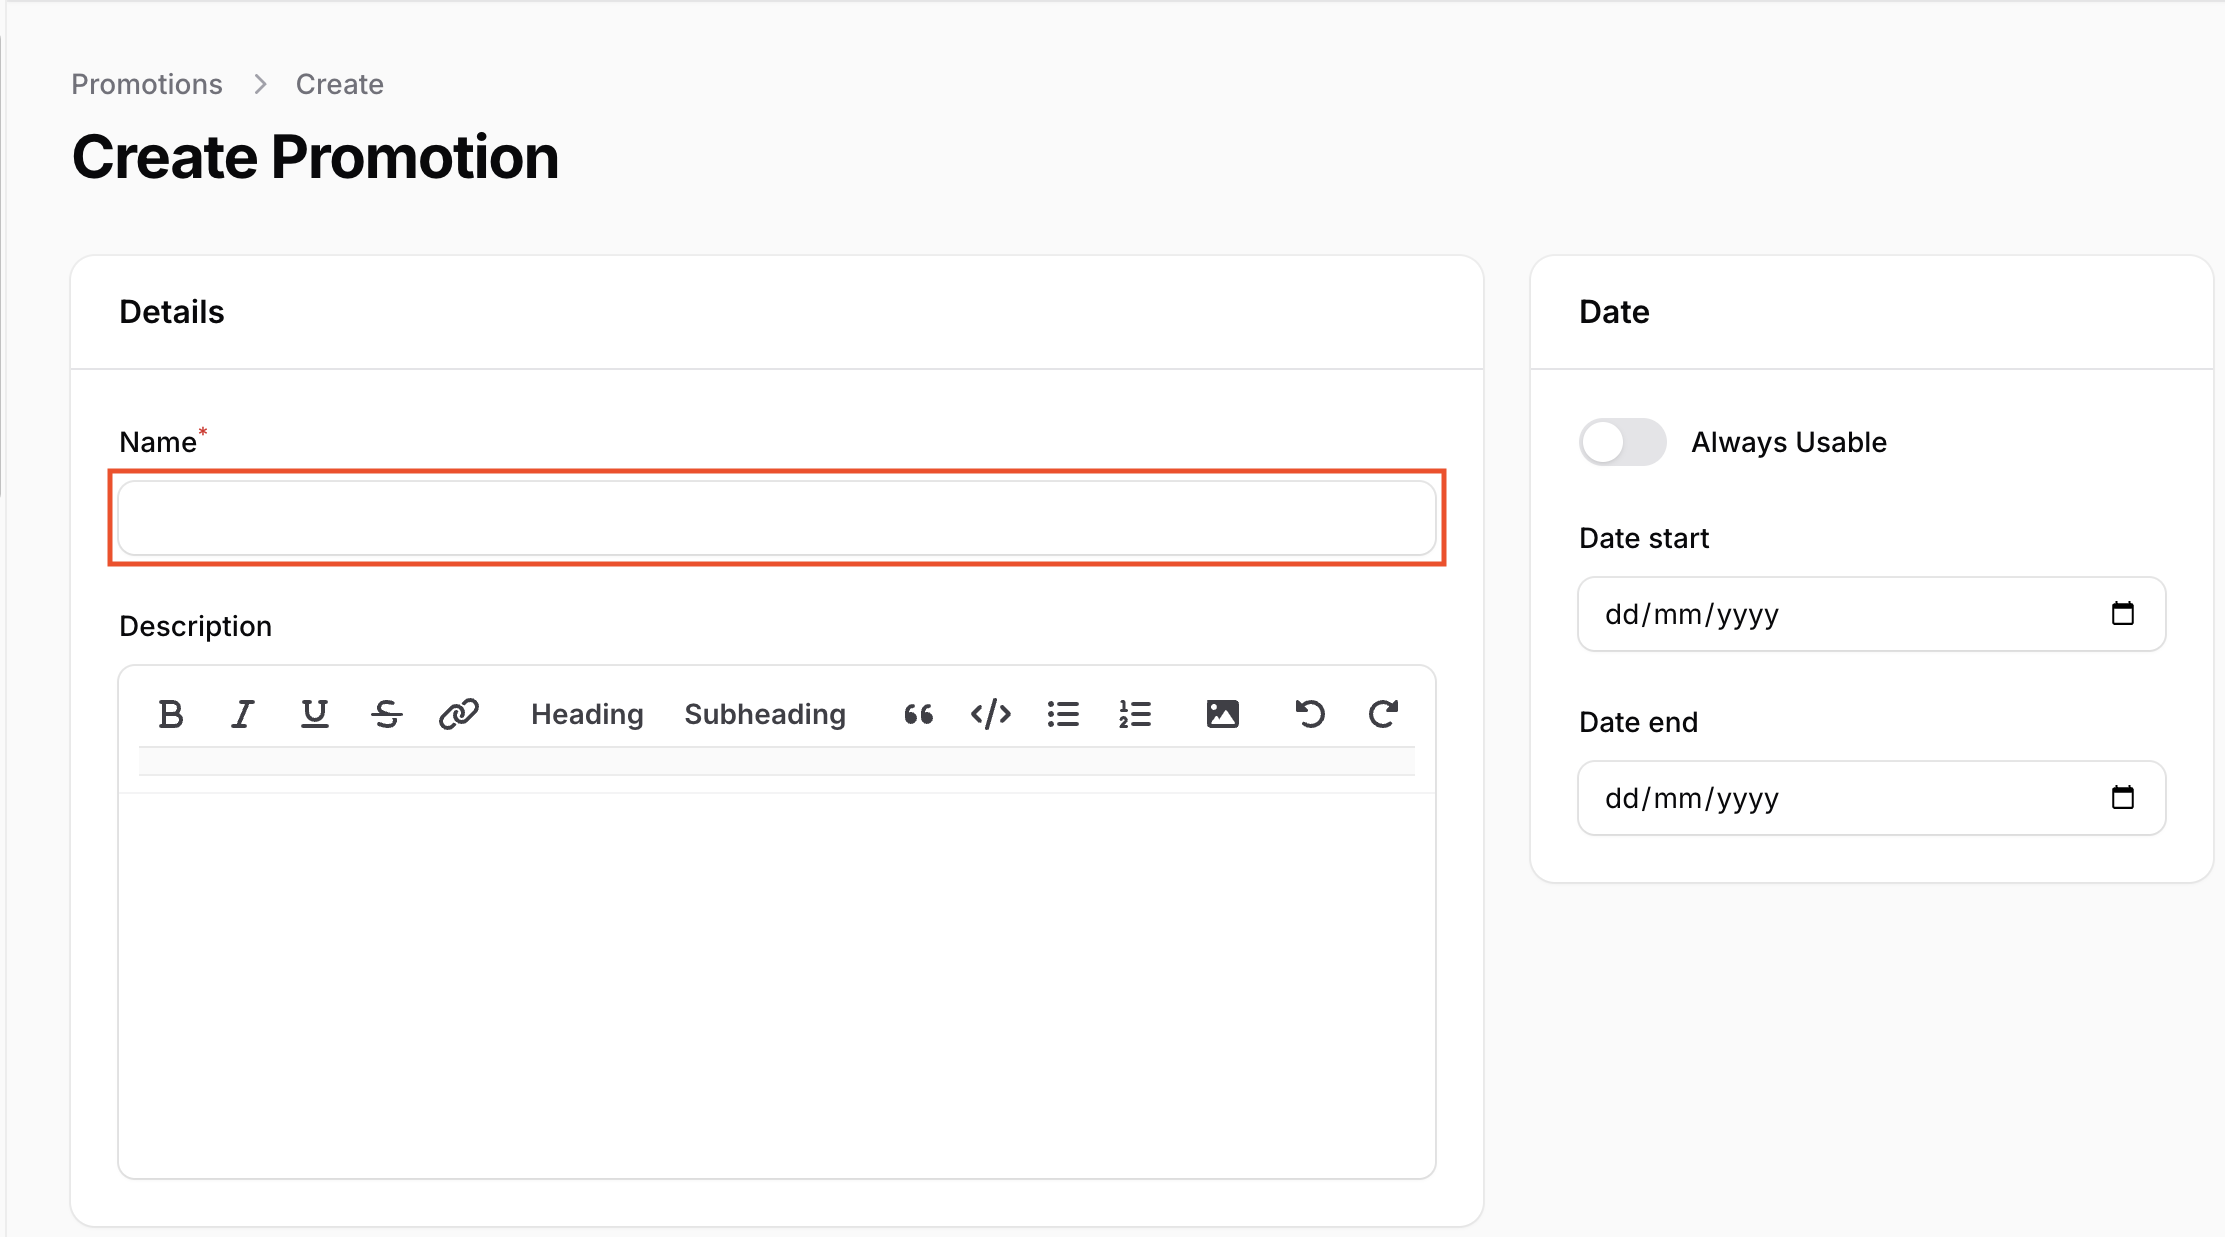2225x1237 pixels.
Task: Toggle bold formatting in description editor
Action: (171, 714)
